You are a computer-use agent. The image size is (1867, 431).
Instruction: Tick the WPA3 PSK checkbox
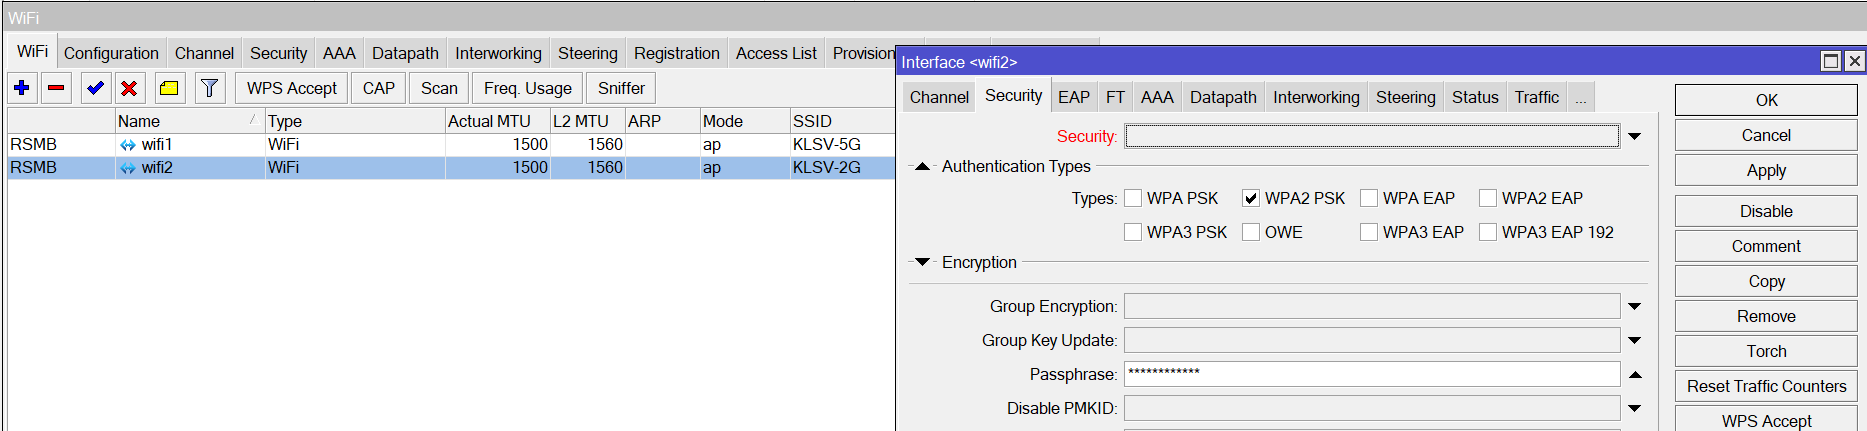pos(1133,232)
